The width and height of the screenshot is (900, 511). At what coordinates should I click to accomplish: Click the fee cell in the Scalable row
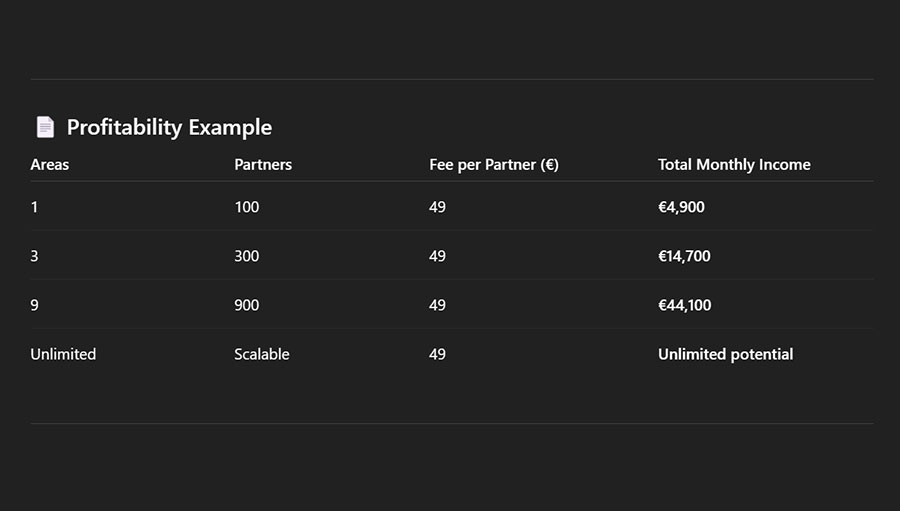point(437,354)
